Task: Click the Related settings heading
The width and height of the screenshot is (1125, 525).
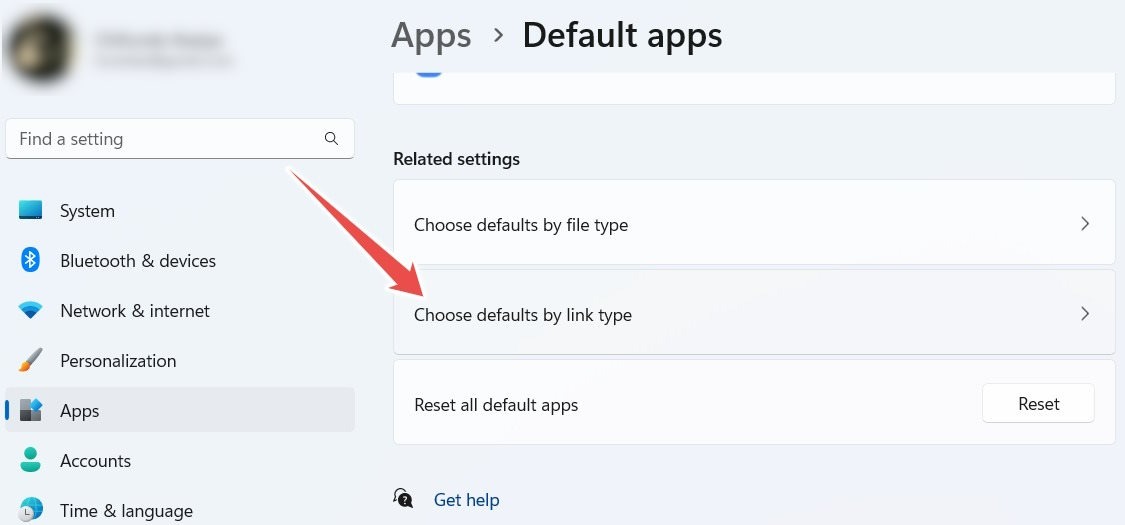Action: tap(456, 159)
